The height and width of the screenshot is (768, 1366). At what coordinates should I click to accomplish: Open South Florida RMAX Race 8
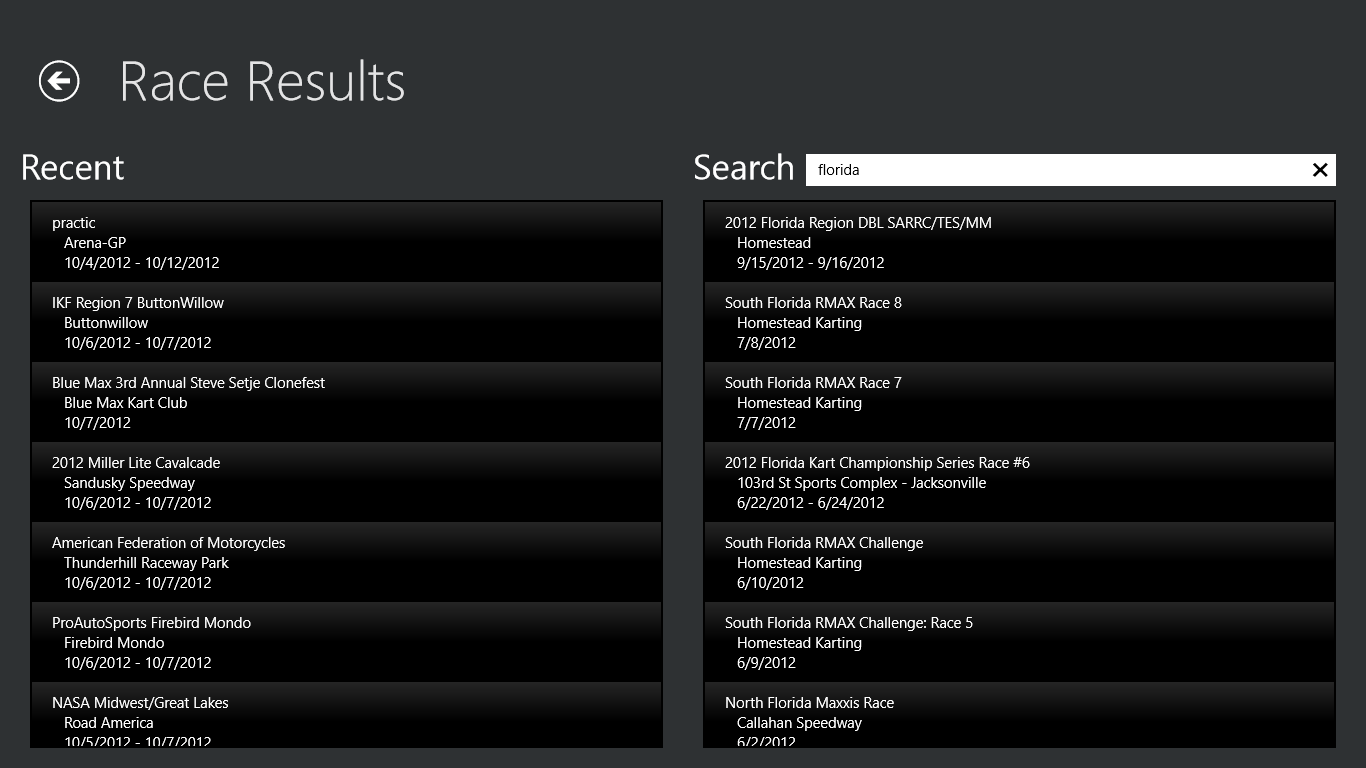click(x=1018, y=321)
